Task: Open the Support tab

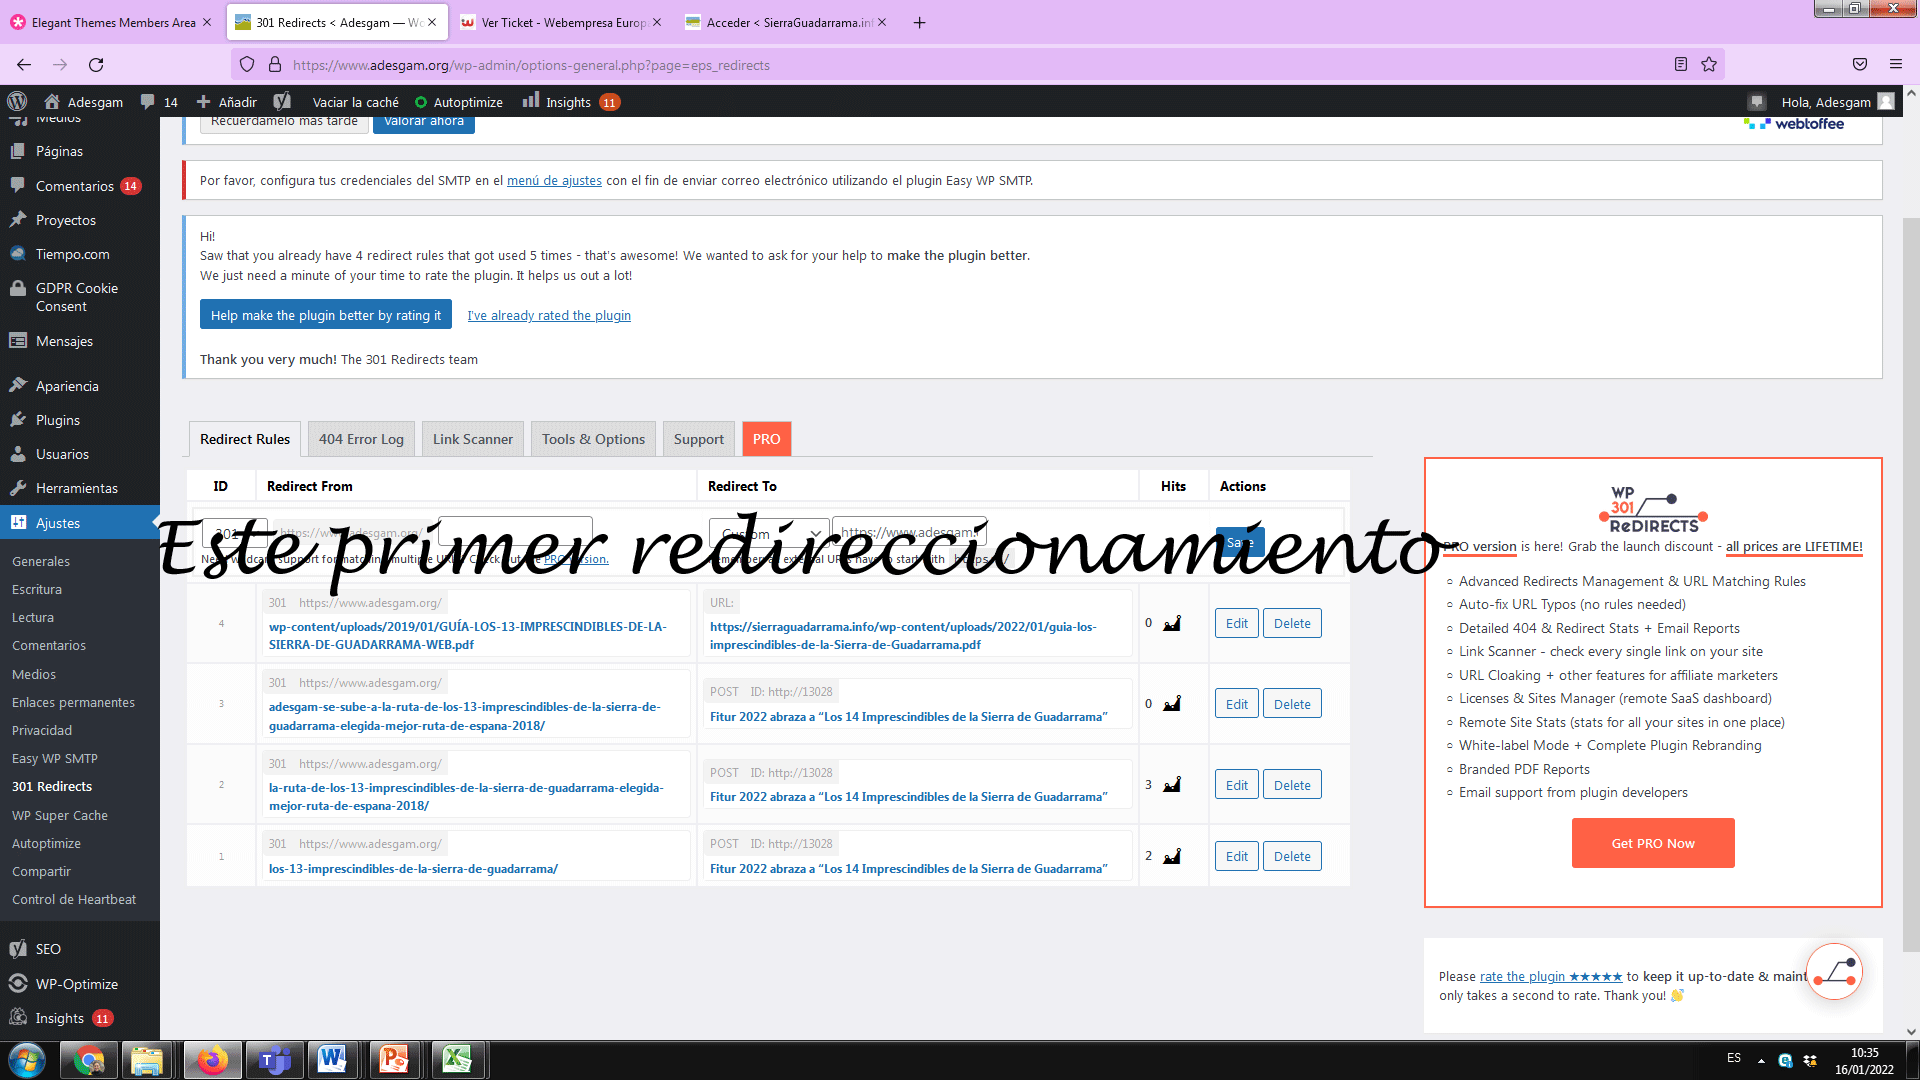Action: 699,439
